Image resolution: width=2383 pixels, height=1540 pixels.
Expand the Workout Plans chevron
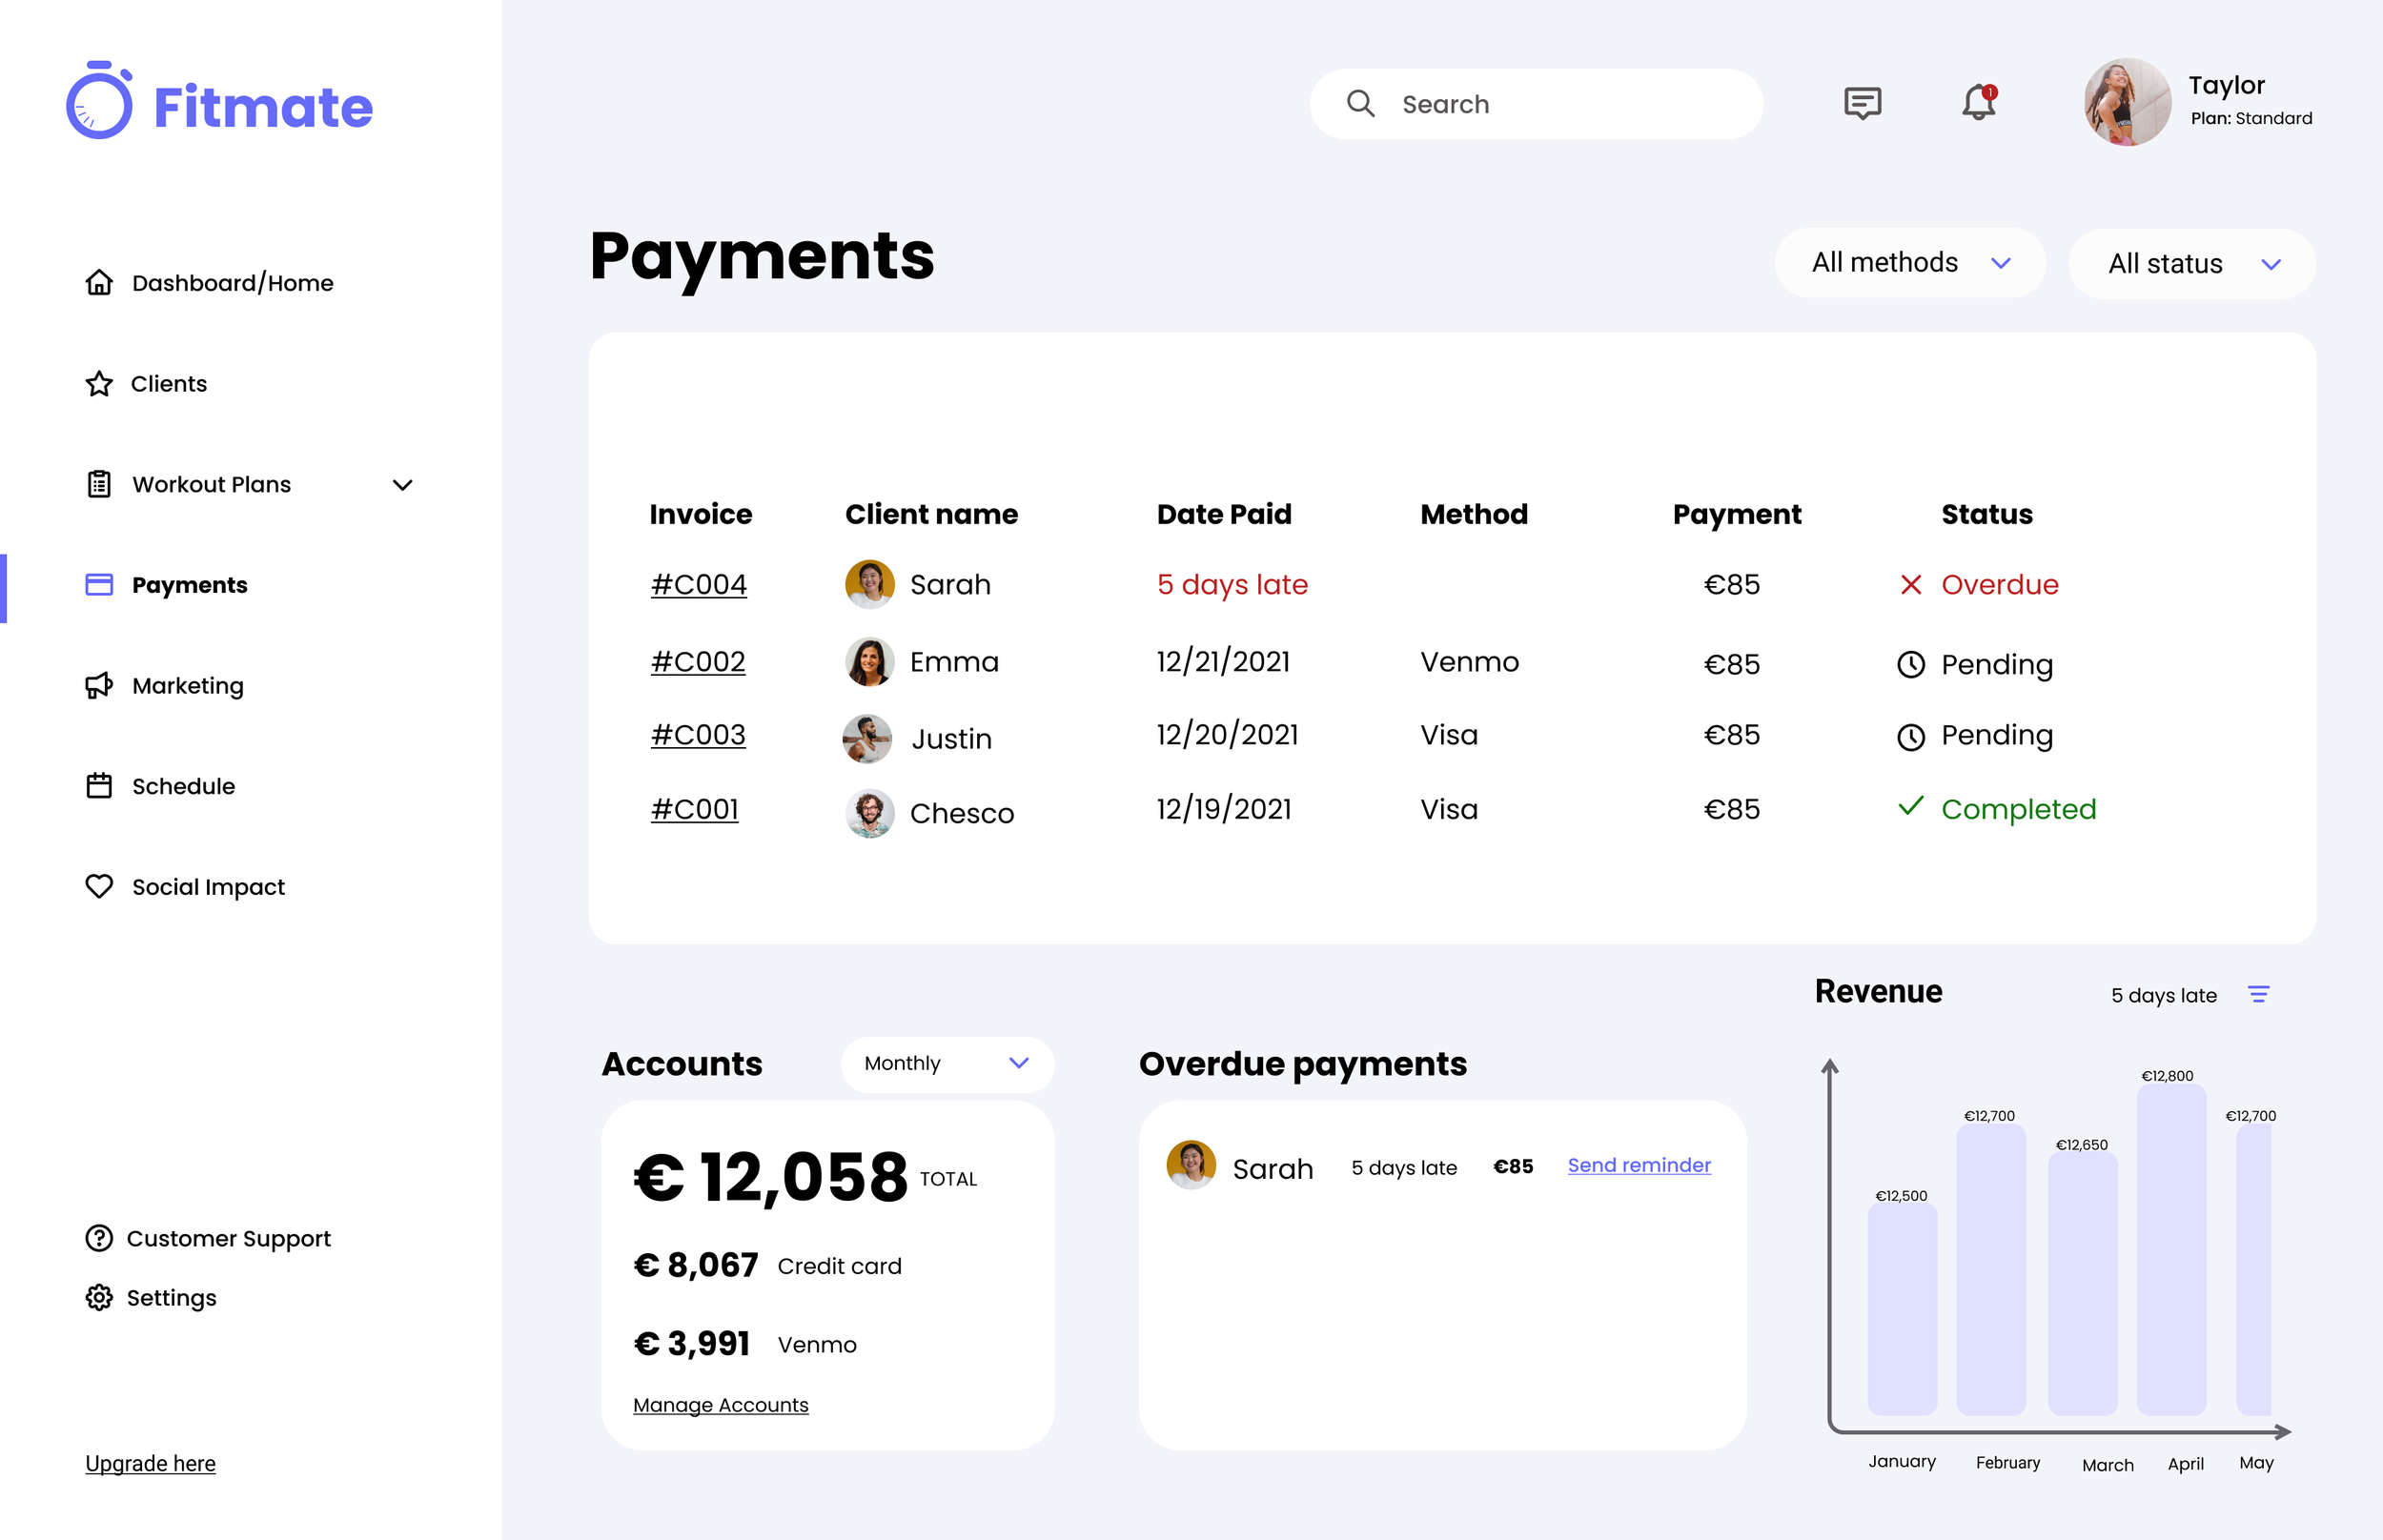402,485
